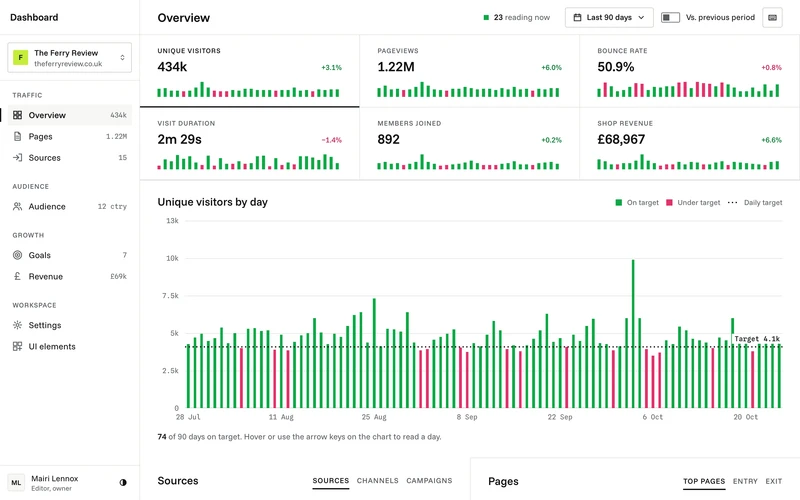Select the Pageviews metric card
The height and width of the screenshot is (500, 800).
(x=469, y=71)
